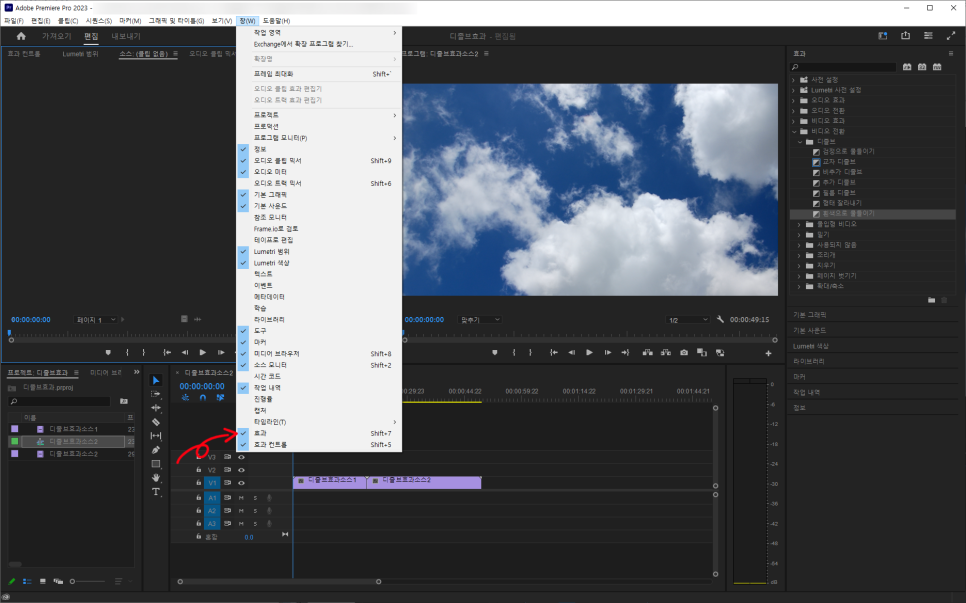Select the Razor tool in the toolbar
The image size is (966, 603).
[156, 422]
